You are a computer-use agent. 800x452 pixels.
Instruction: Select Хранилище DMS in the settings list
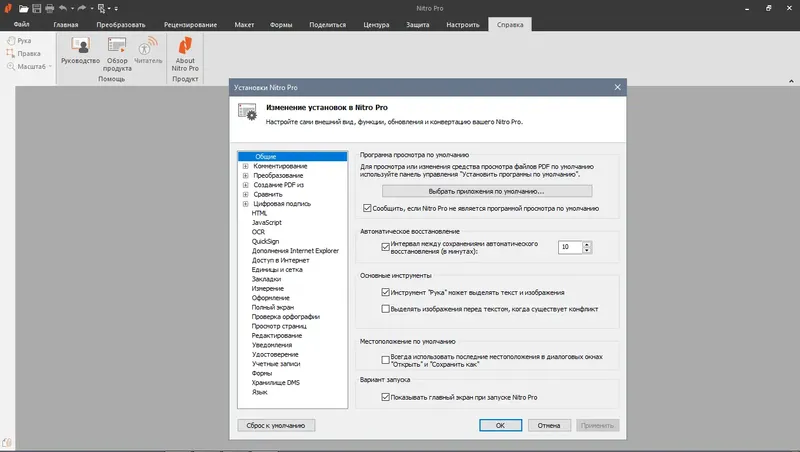[276, 383]
